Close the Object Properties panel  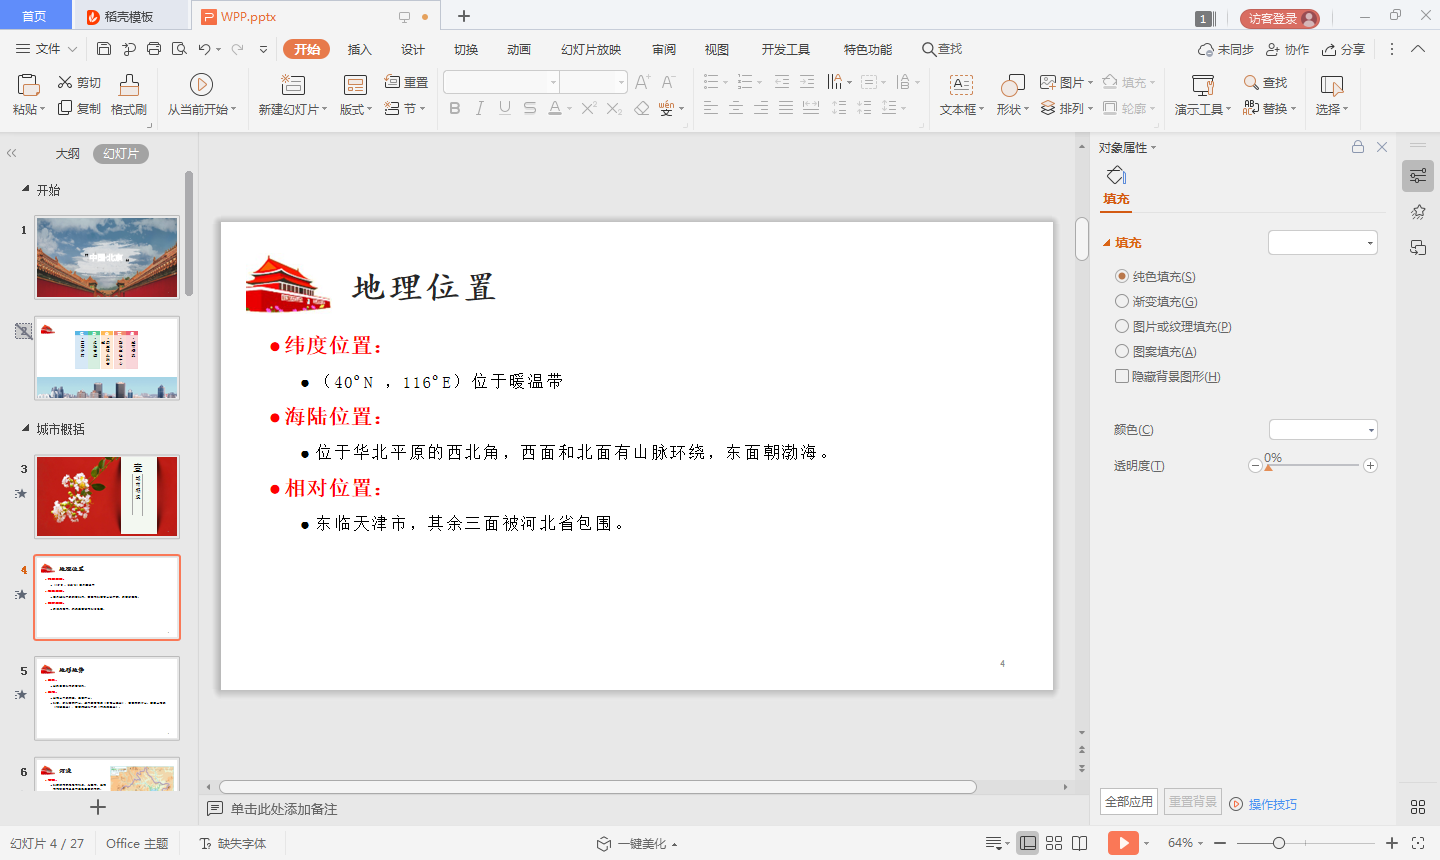click(1382, 147)
